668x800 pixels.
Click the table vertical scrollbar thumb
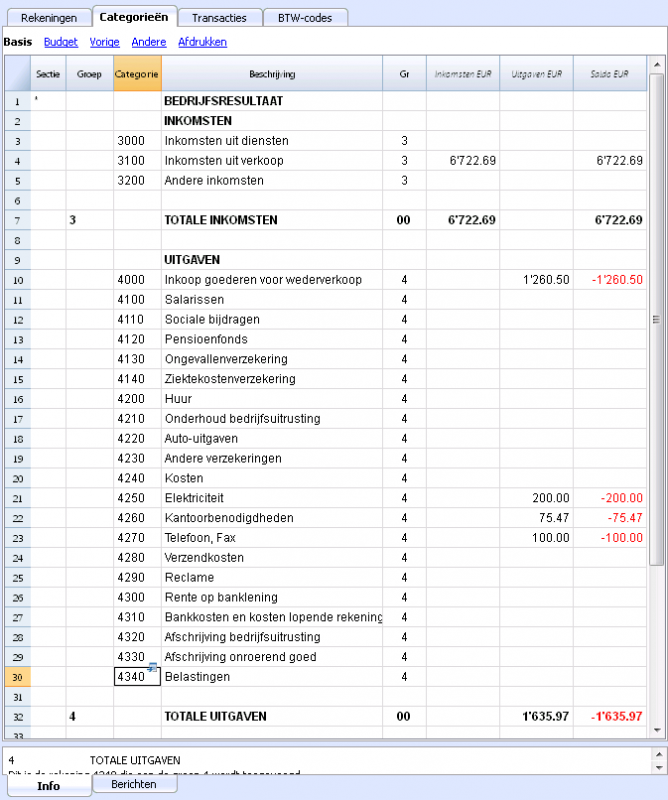coord(657,319)
